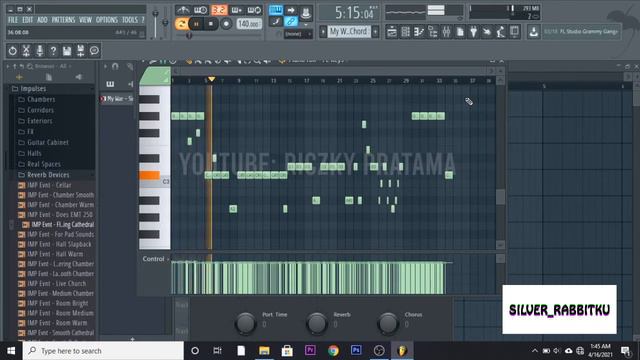Open the Piano roll view icon

[x=419, y=32]
